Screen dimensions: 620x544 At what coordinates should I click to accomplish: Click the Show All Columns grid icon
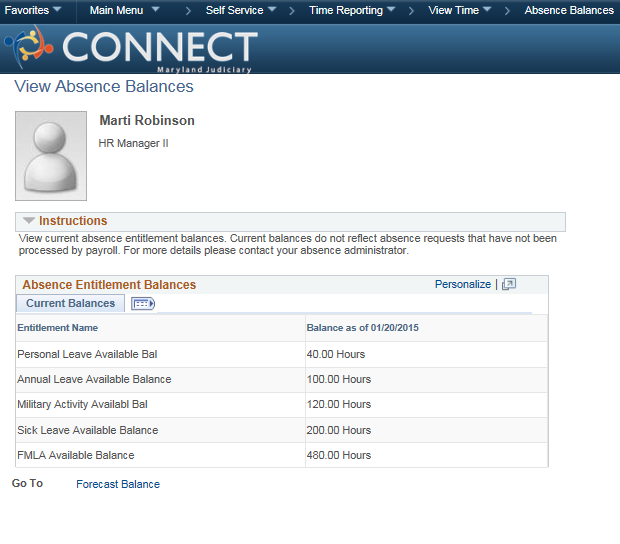click(x=143, y=304)
